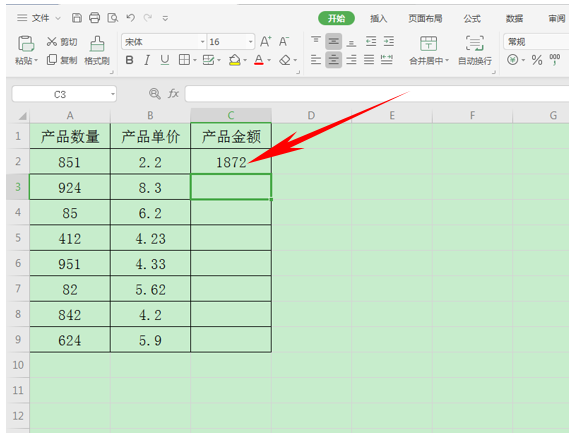Click the Merge and Center icon
This screenshot has height=433, width=569.
tap(429, 50)
